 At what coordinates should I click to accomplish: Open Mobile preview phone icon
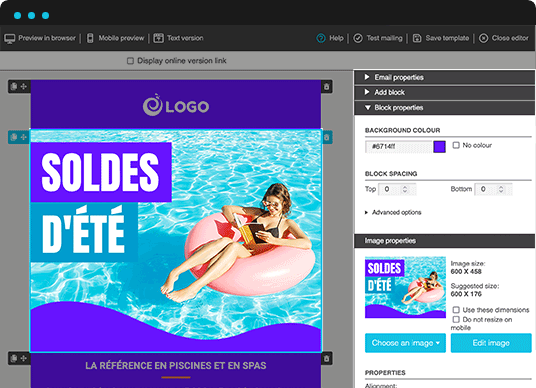pos(90,38)
